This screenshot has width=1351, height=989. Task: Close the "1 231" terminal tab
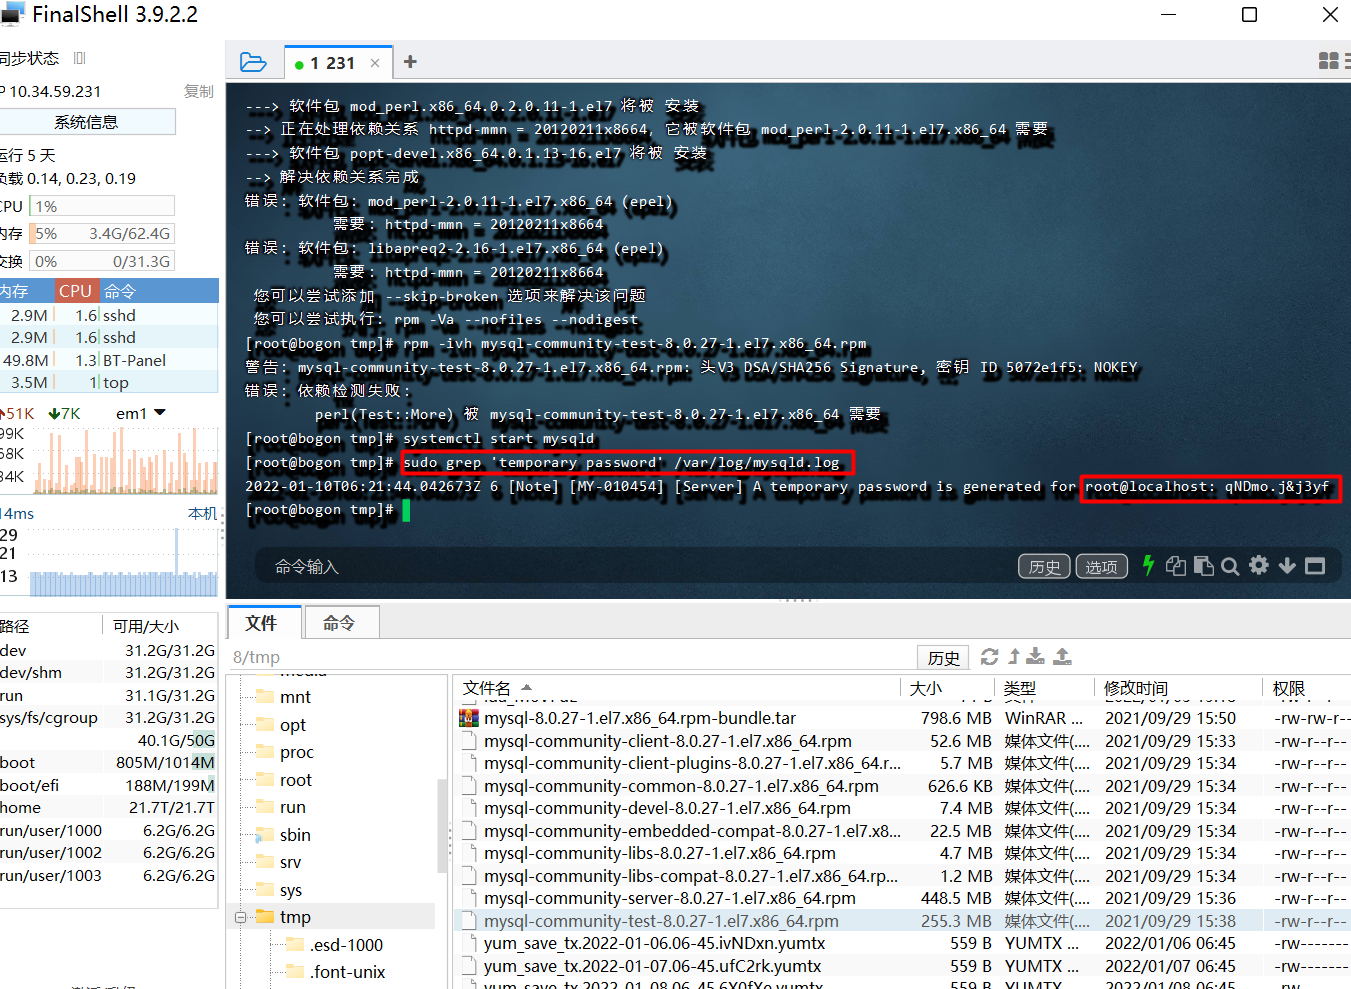coord(375,63)
